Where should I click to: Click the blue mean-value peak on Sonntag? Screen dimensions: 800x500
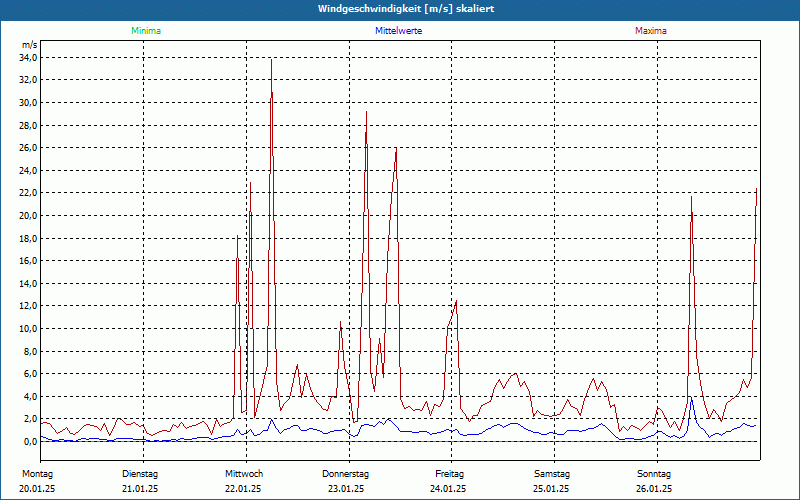pos(691,397)
